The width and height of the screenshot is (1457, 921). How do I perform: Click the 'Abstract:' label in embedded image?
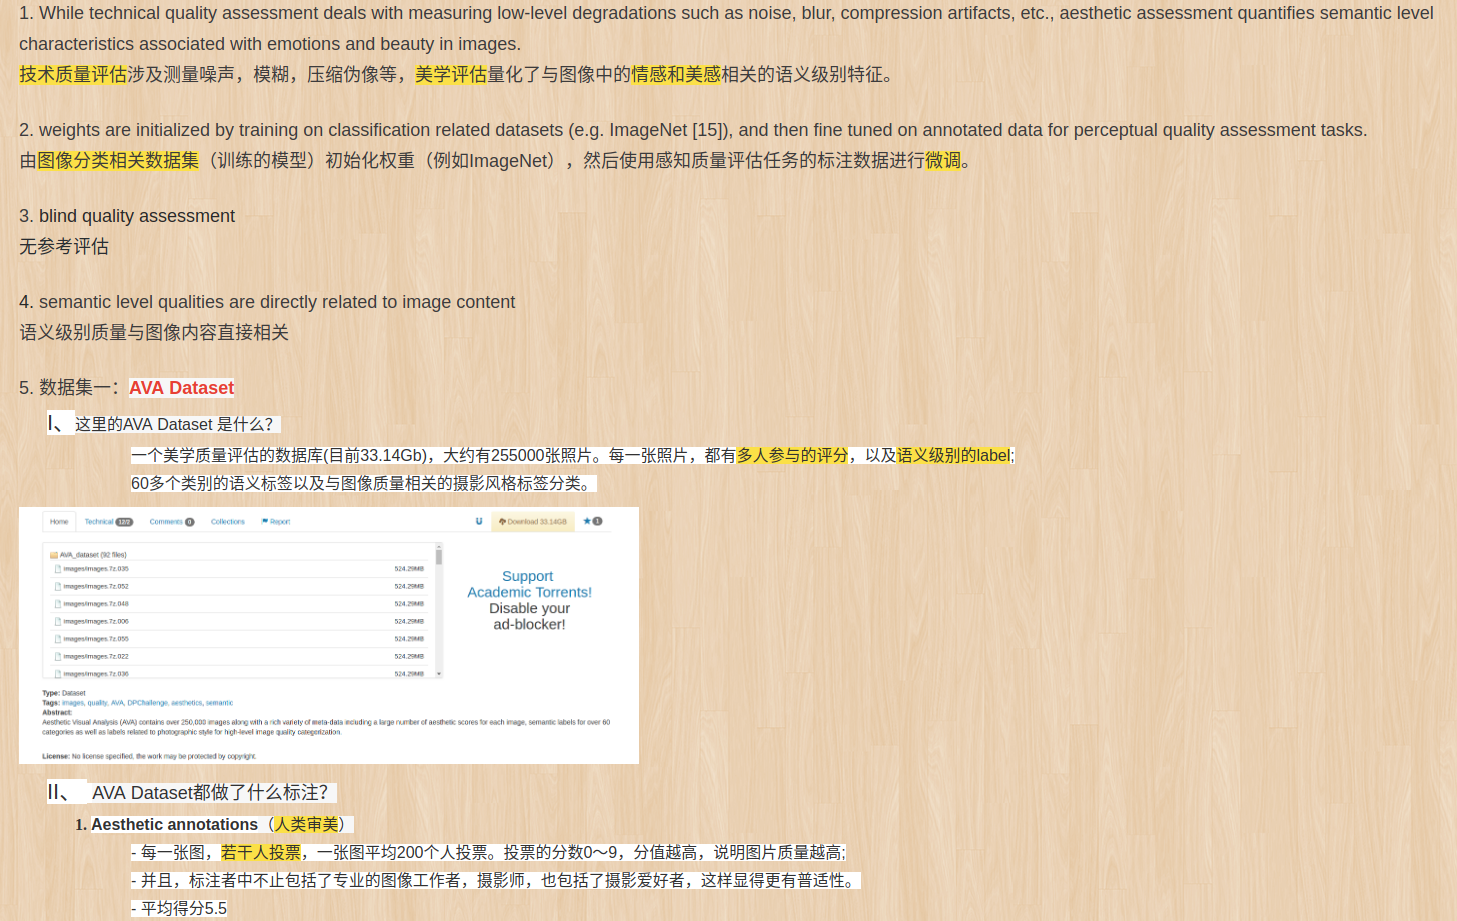[57, 713]
